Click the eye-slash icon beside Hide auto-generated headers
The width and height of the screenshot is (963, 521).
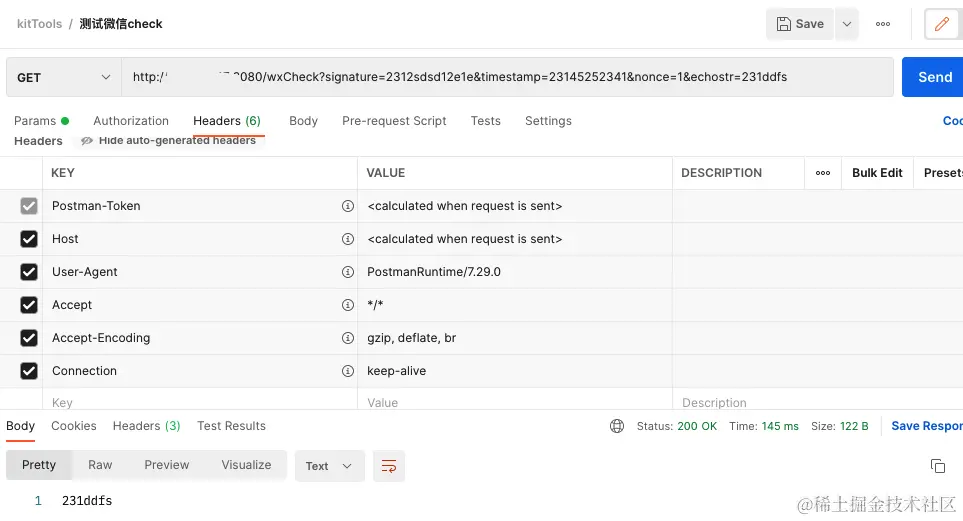(x=87, y=141)
